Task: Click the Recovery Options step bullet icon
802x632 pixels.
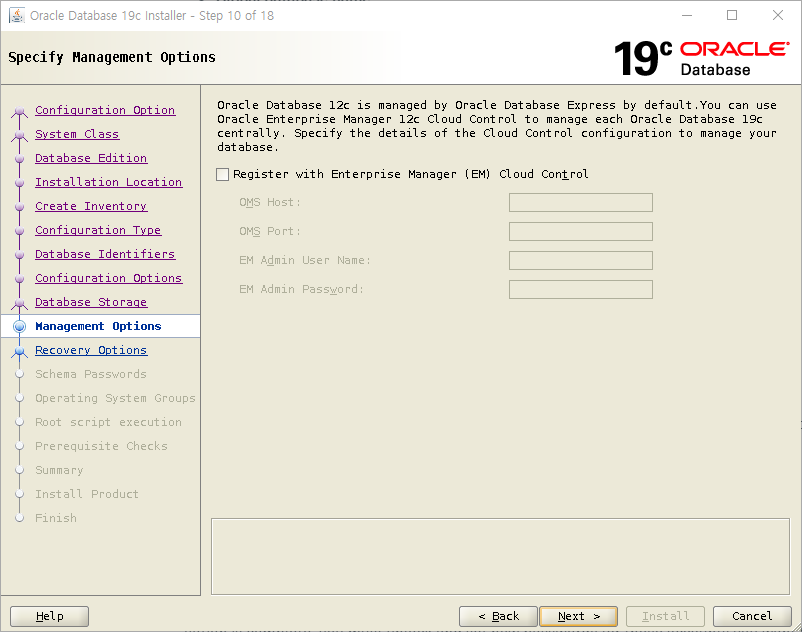Action: click(19, 351)
